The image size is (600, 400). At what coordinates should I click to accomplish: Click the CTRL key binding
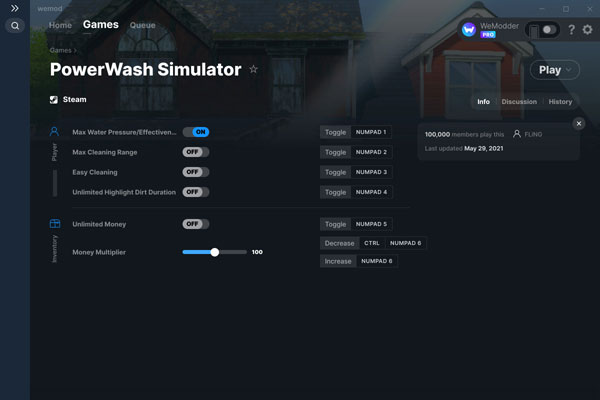coord(372,243)
